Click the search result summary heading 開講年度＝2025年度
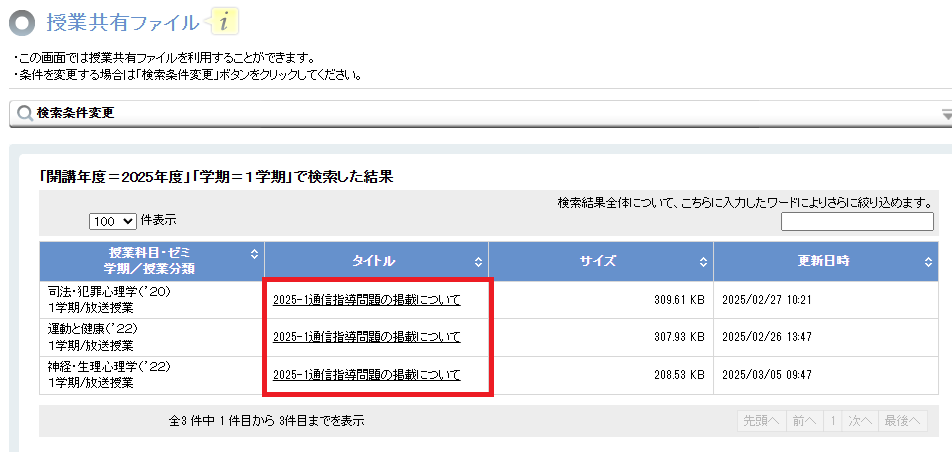Viewport: 952px width, 452px height. tap(216, 177)
